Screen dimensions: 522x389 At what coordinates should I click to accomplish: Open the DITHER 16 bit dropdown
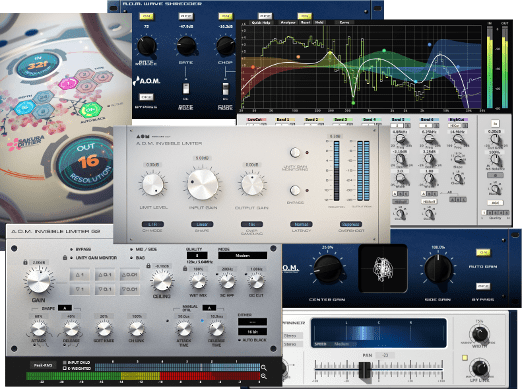tap(252, 332)
